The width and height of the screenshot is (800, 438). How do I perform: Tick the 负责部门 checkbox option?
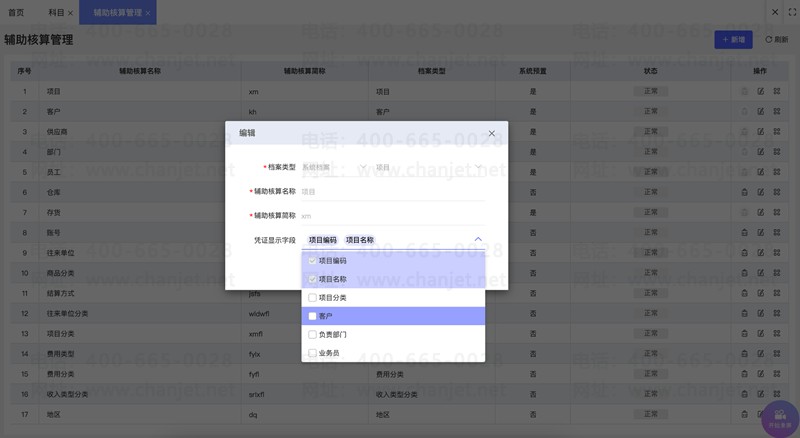(312, 334)
